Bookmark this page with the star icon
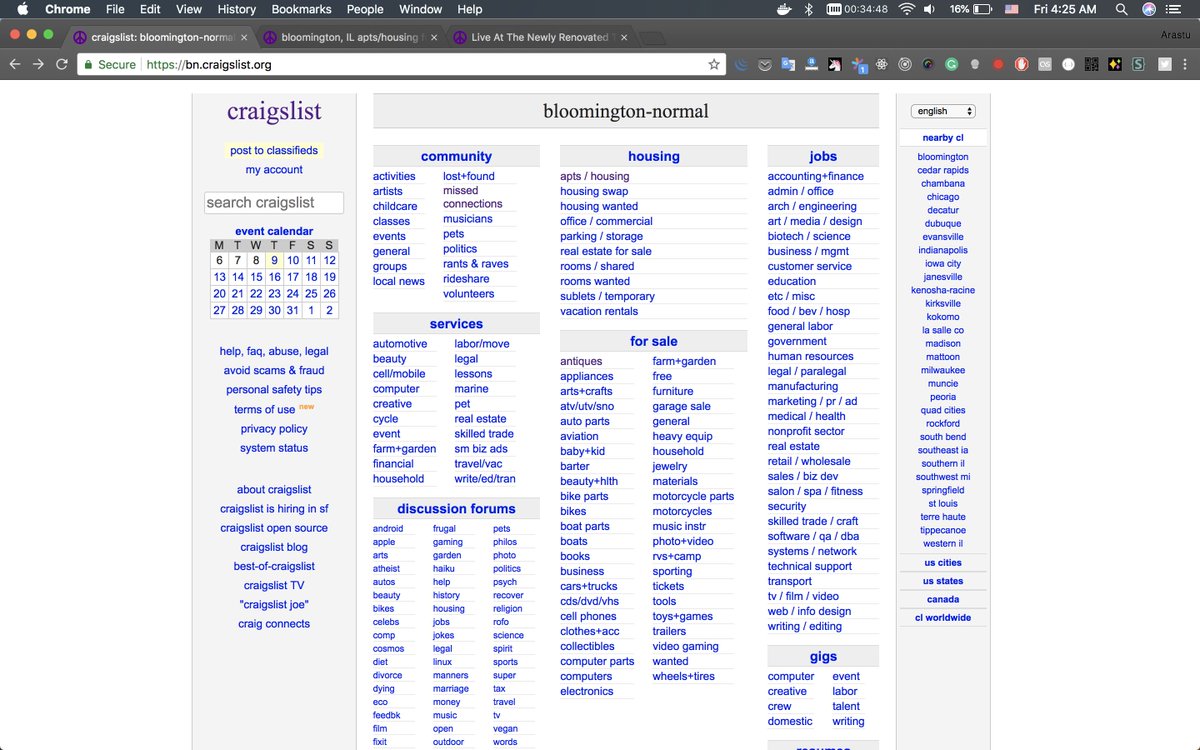Screen dimensions: 1200x750 point(714,64)
